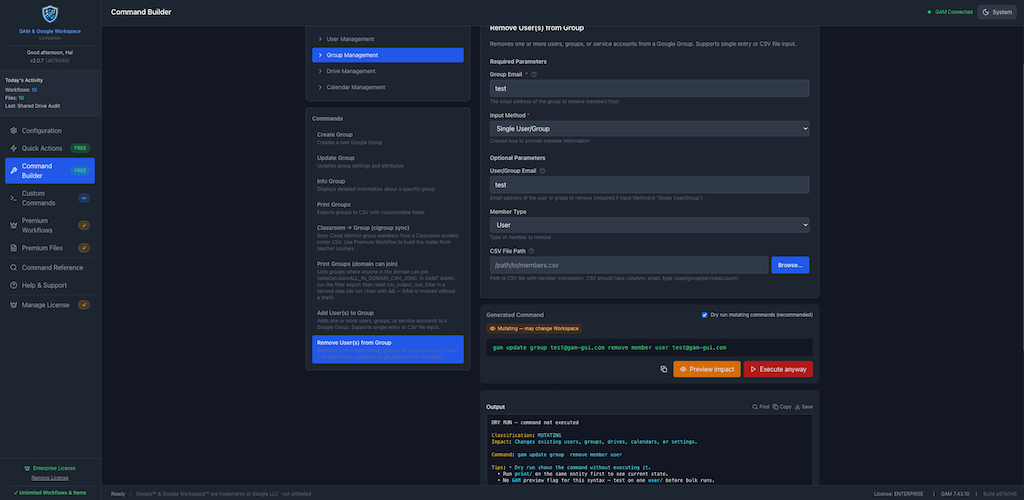Select the Create Group command
The width and height of the screenshot is (1024, 500).
pyautogui.click(x=388, y=138)
